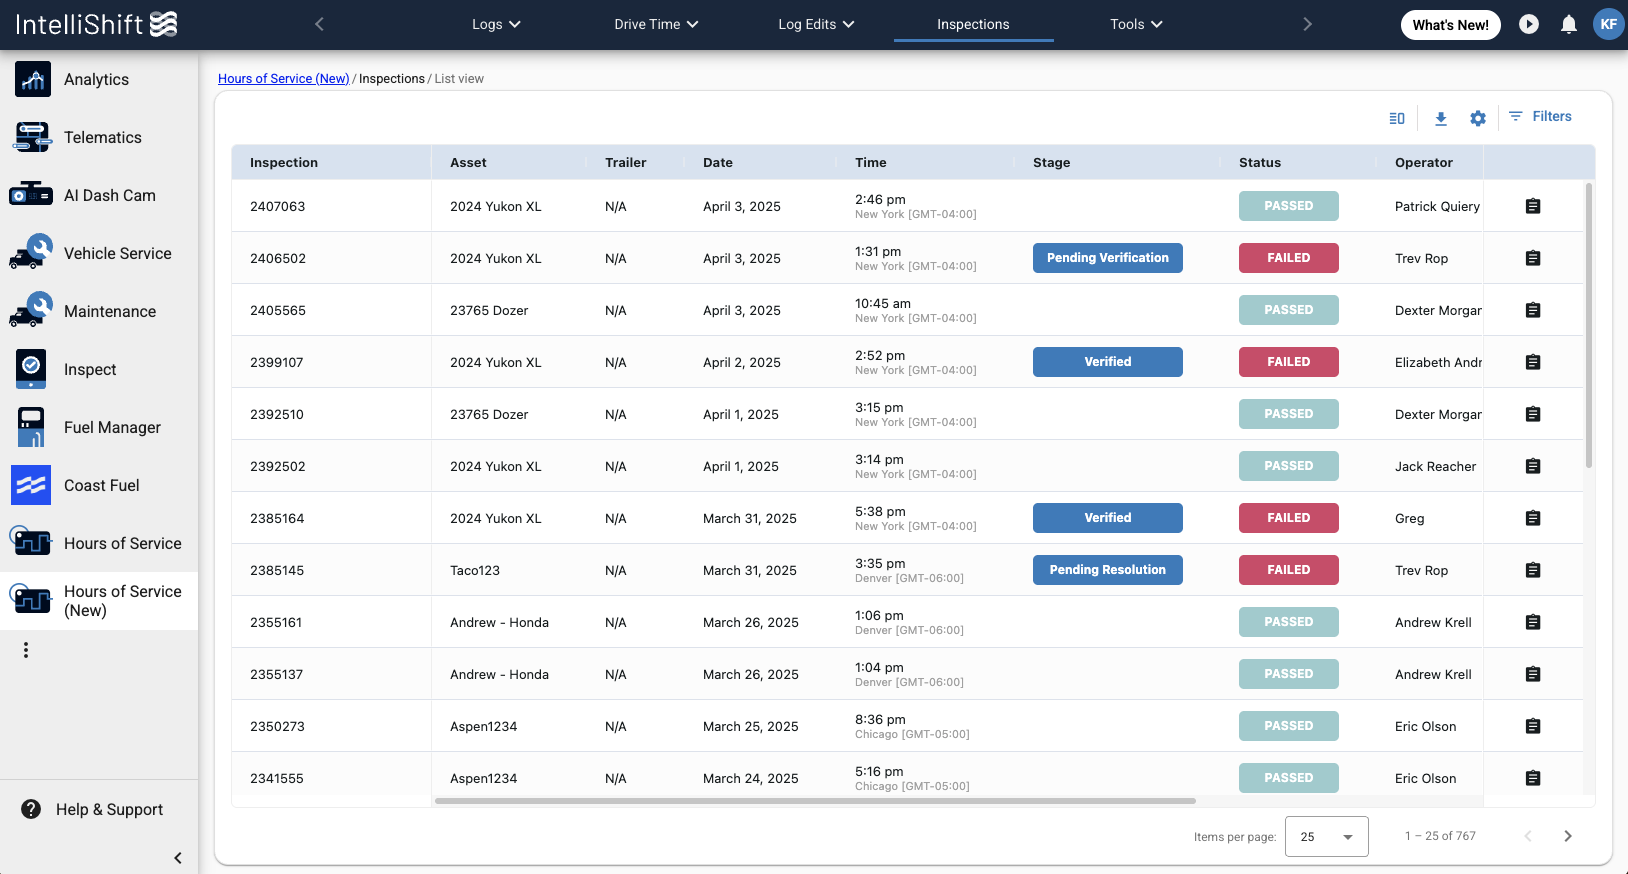Open Fuel Manager module

(x=99, y=428)
